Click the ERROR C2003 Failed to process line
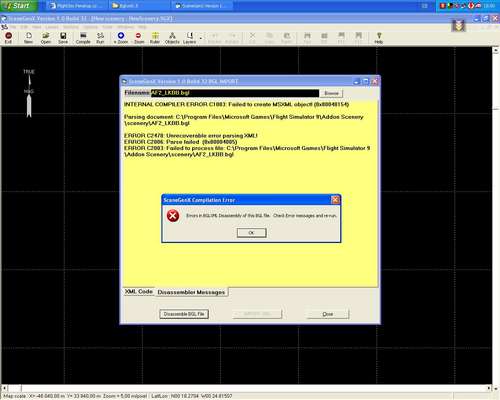 247,151
